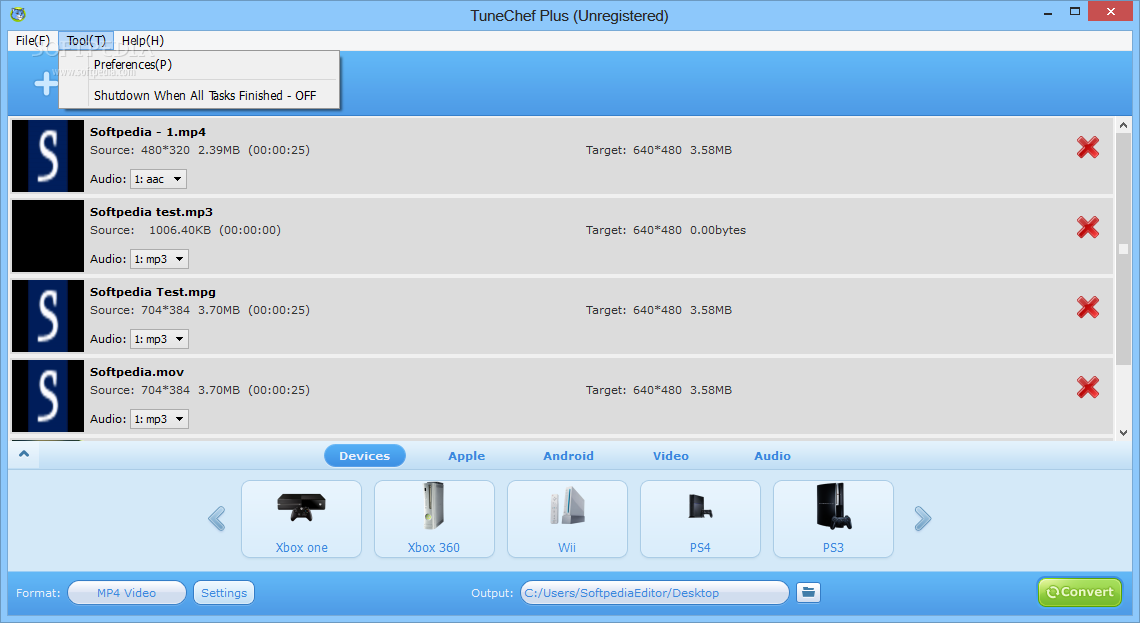The width and height of the screenshot is (1140, 623).
Task: Collapse the device profile panel chevron
Action: click(24, 454)
